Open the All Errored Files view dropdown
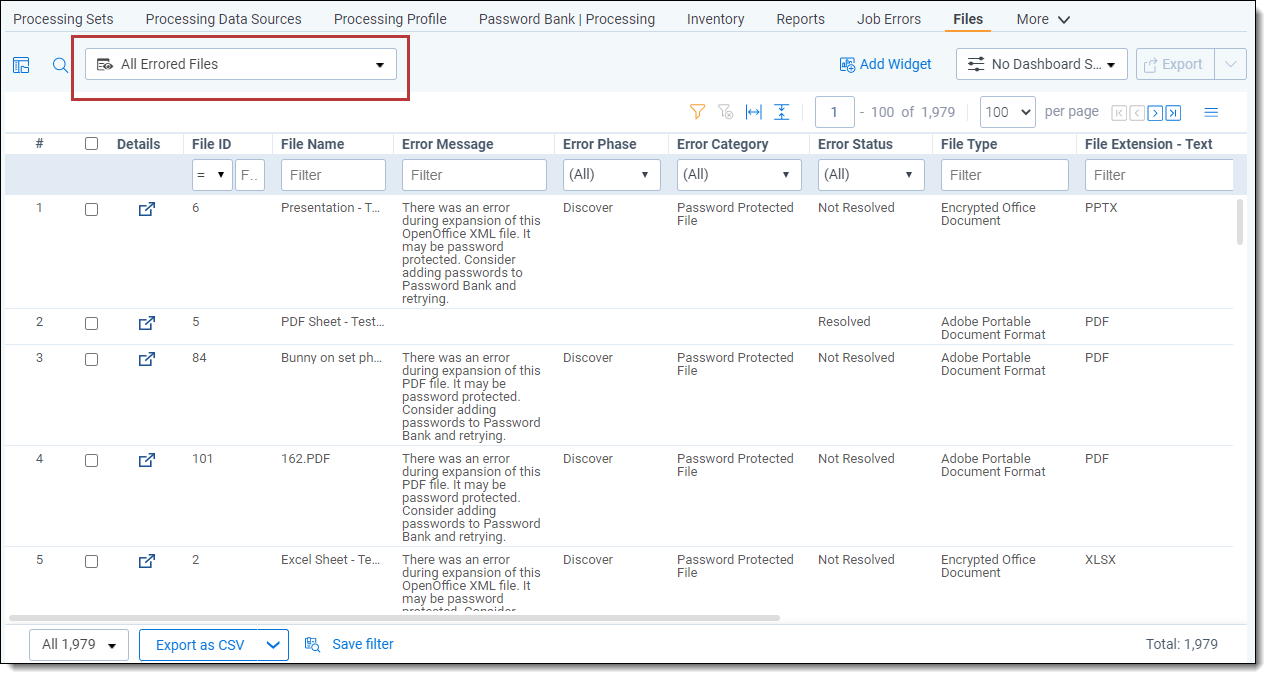This screenshot has height=679, width=1271. coord(241,64)
